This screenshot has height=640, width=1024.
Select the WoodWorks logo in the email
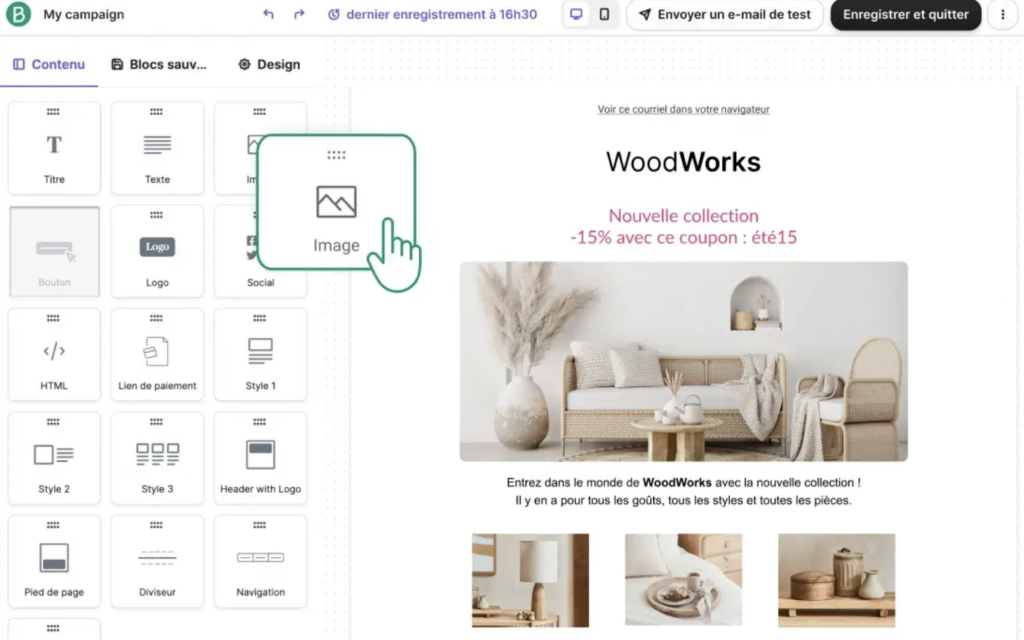[683, 162]
